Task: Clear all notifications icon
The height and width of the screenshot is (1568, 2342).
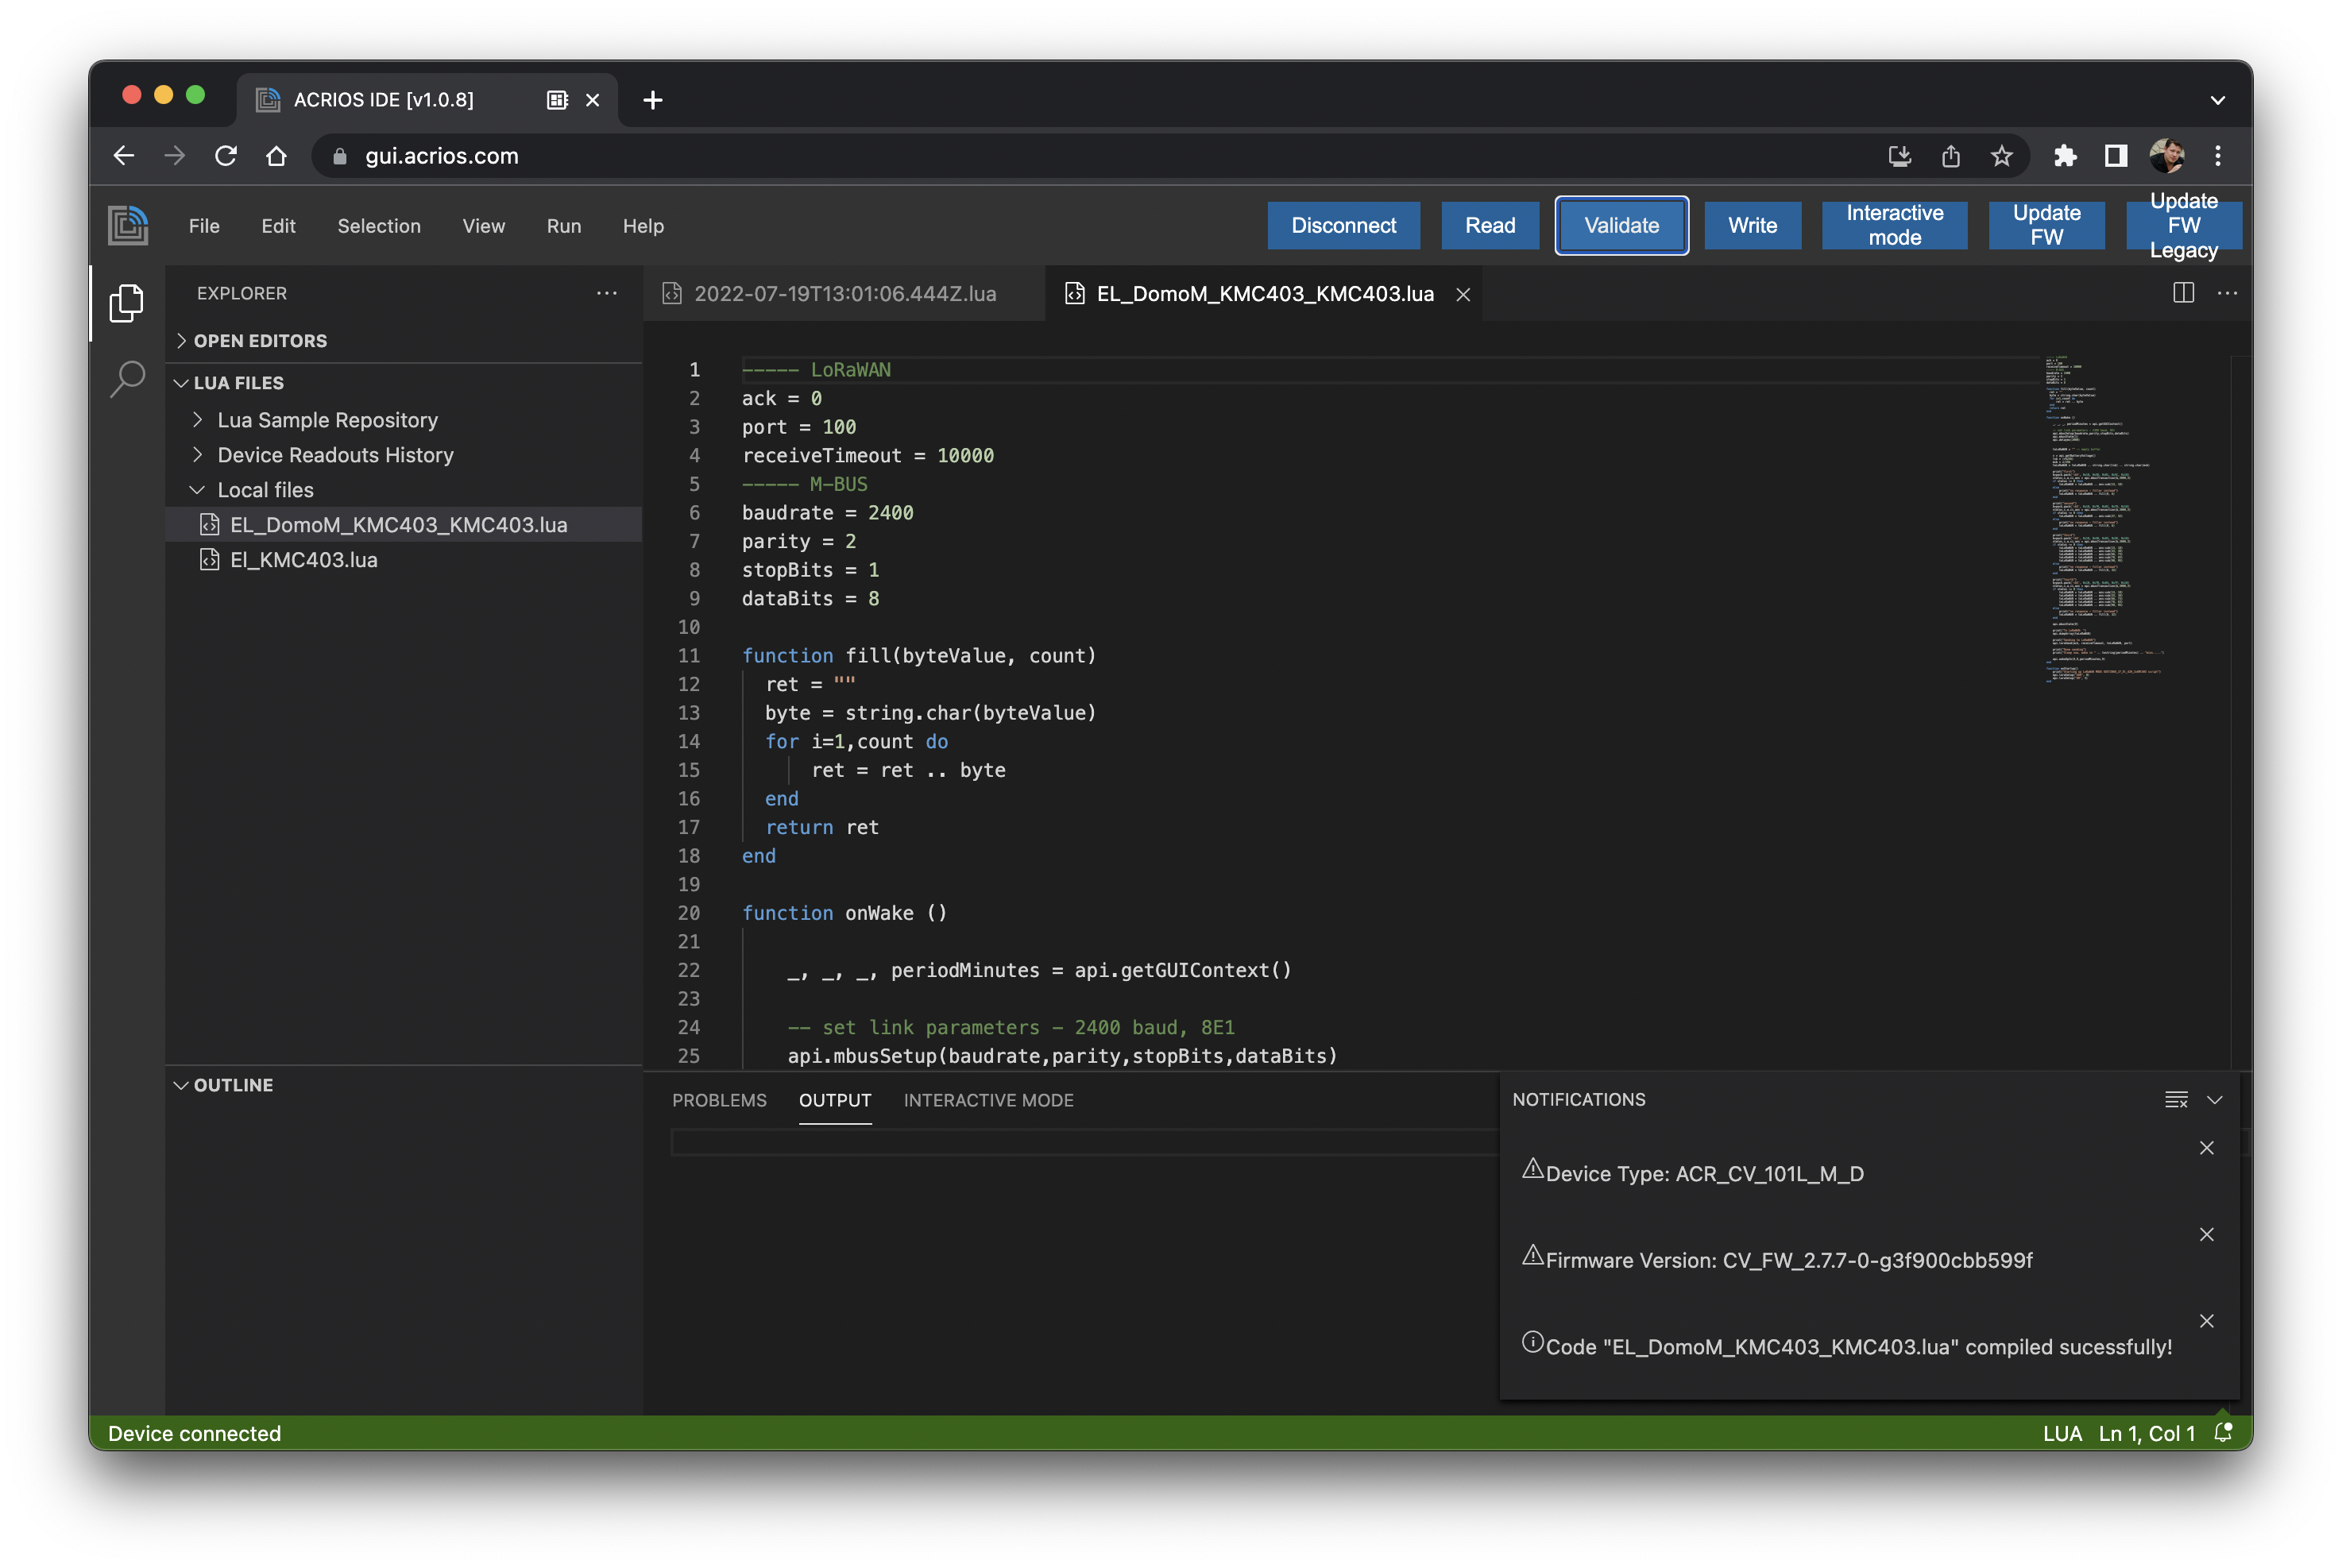Action: click(2176, 1099)
